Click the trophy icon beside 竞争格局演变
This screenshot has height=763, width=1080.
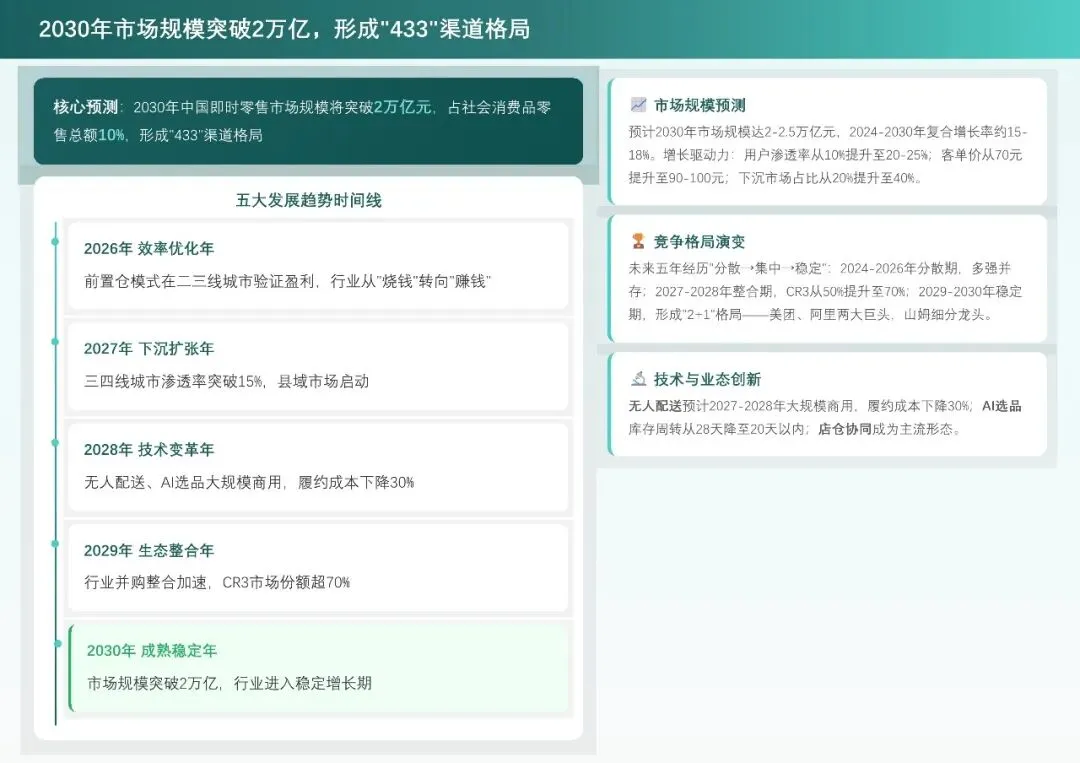pyautogui.click(x=638, y=241)
